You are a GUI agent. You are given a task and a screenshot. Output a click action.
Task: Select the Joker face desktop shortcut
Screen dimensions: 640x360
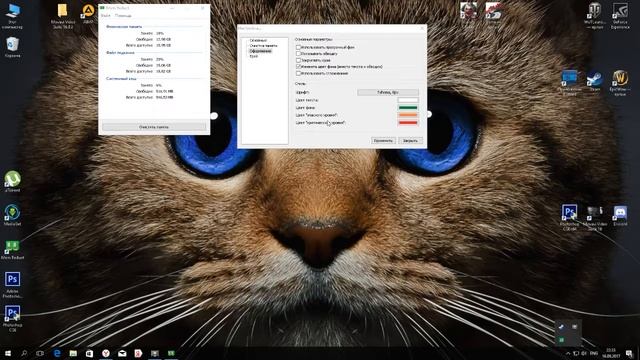tap(468, 12)
